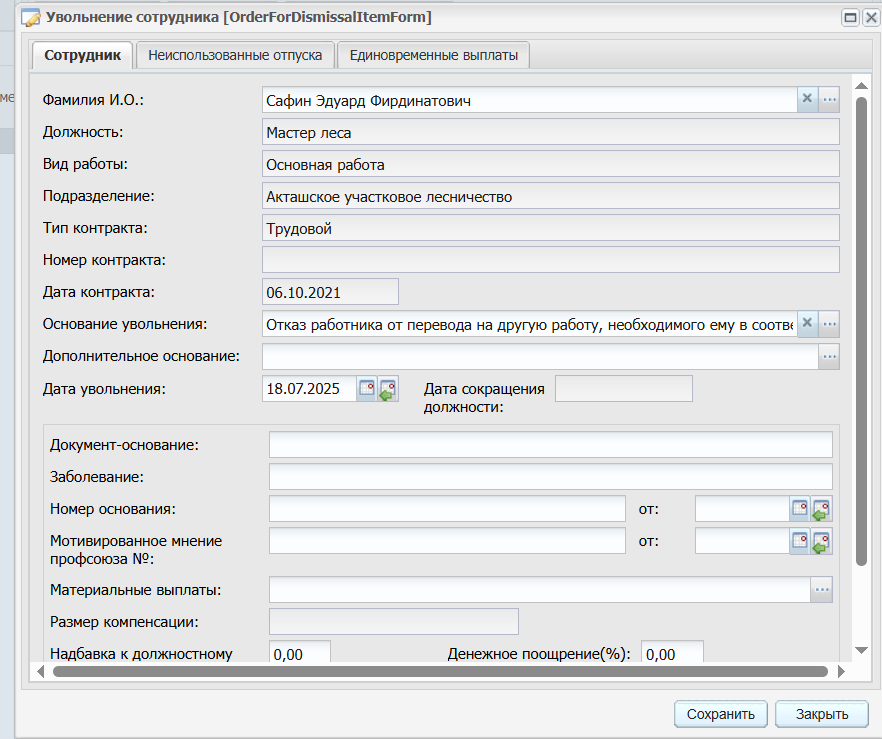Click the Документ-основание input field
Screen dimensions: 882x739
551,445
